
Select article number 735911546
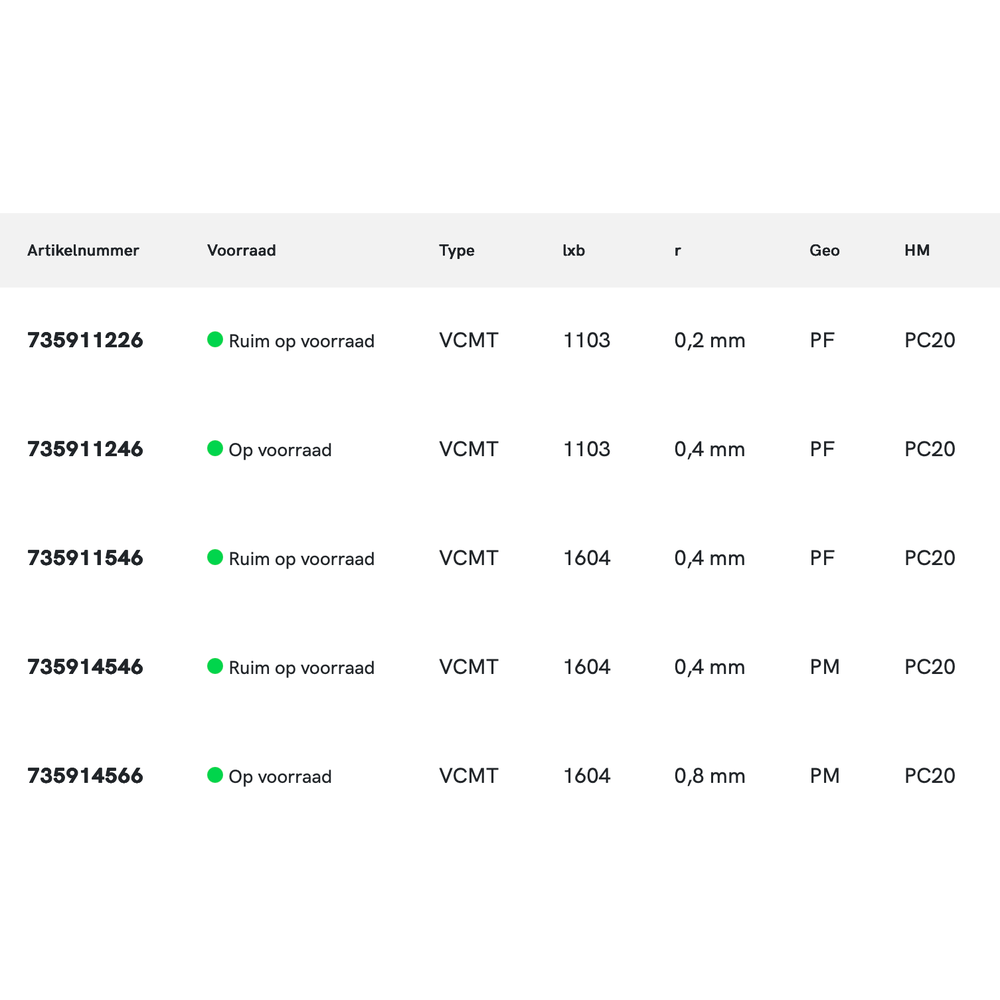click(x=85, y=558)
